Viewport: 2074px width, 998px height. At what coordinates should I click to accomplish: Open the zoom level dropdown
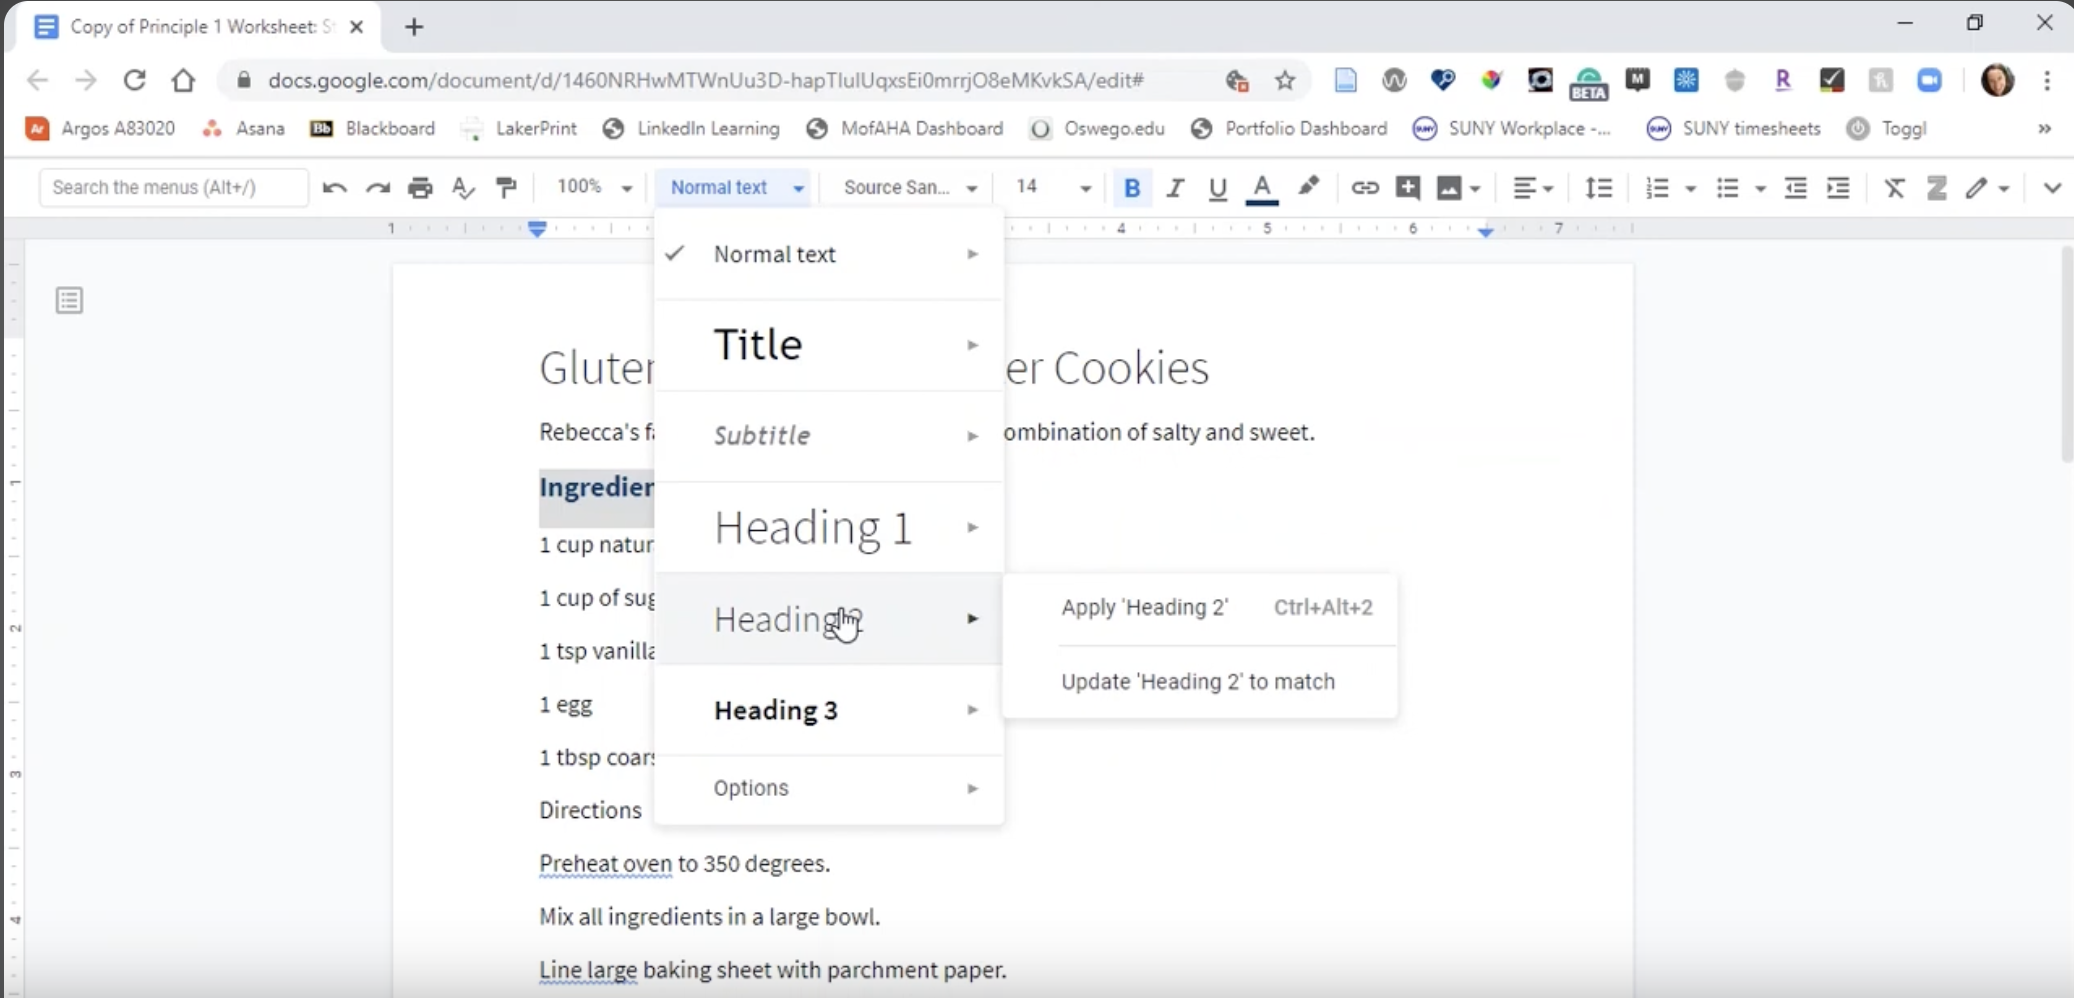click(594, 187)
